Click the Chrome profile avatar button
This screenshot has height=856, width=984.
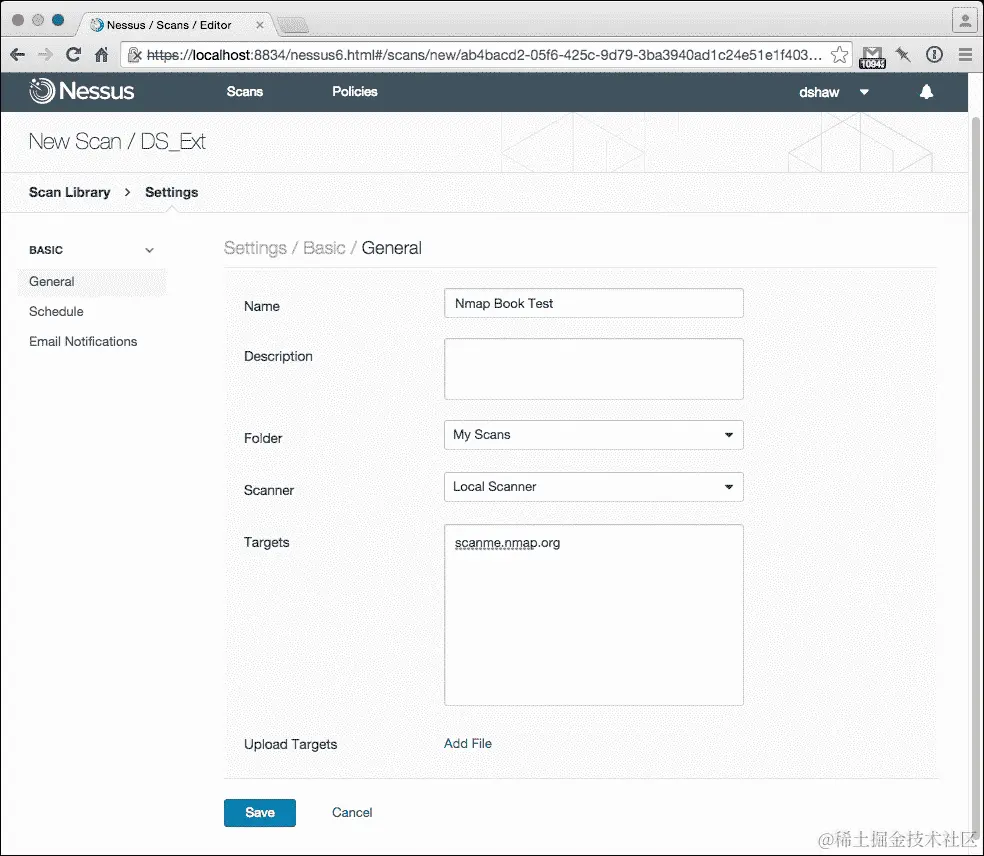pos(965,19)
